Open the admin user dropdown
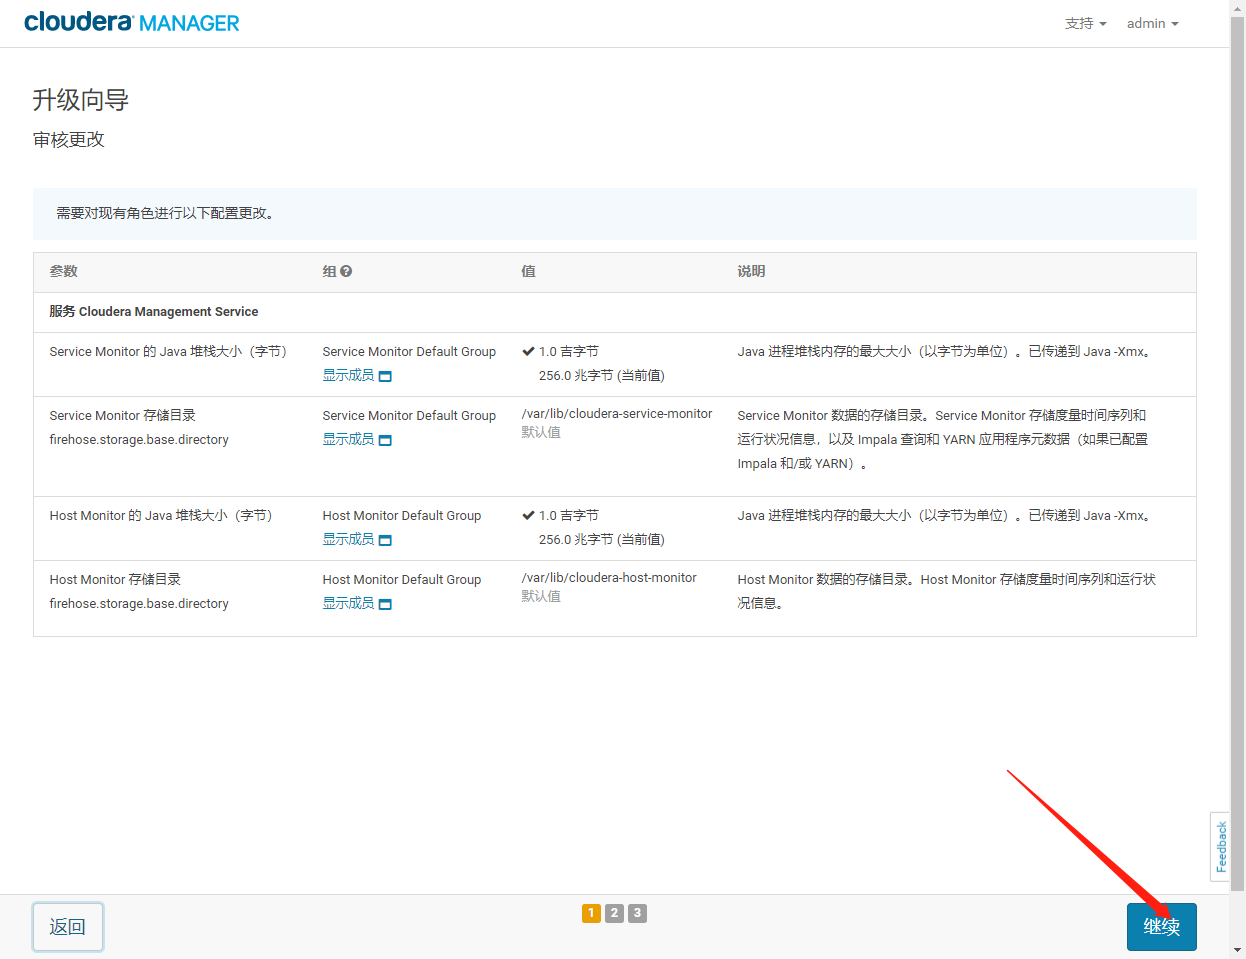 point(1152,23)
